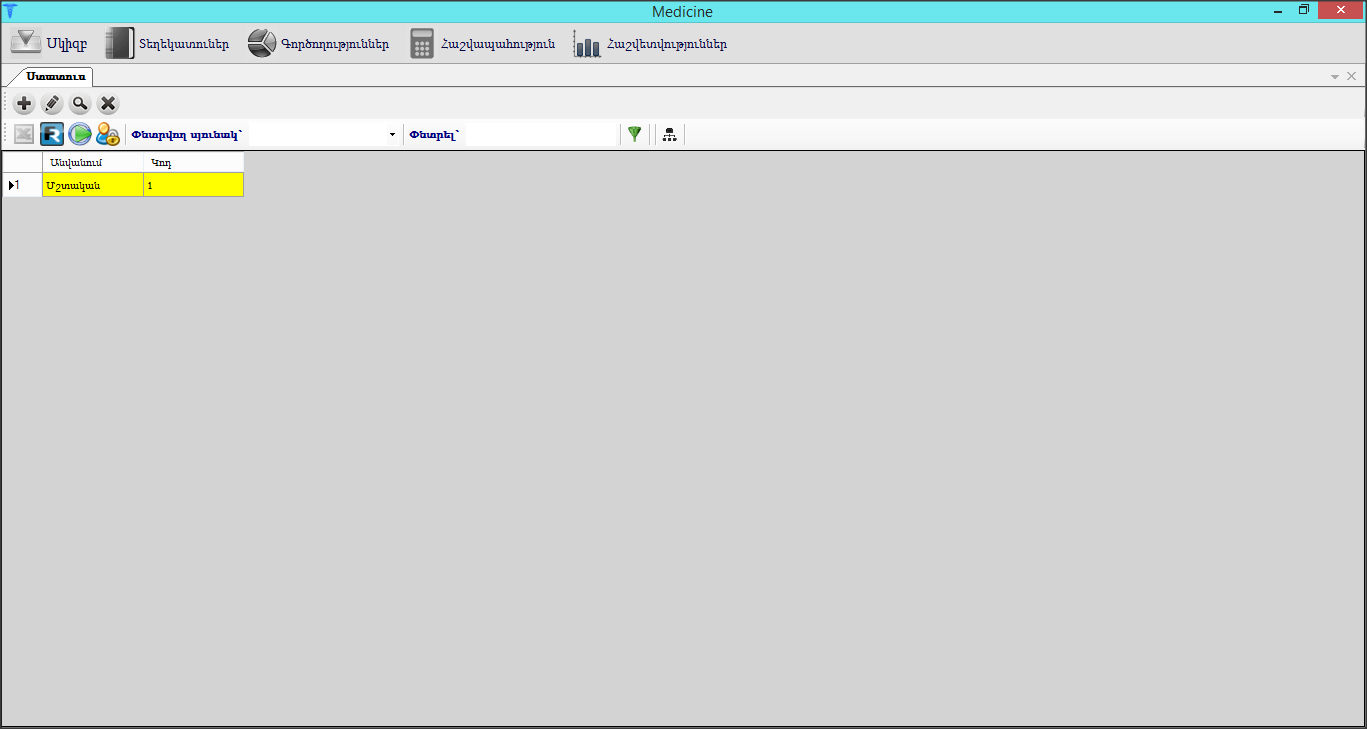Open the Սկիզբ menu
Image resolution: width=1367 pixels, height=729 pixels.
tap(49, 44)
